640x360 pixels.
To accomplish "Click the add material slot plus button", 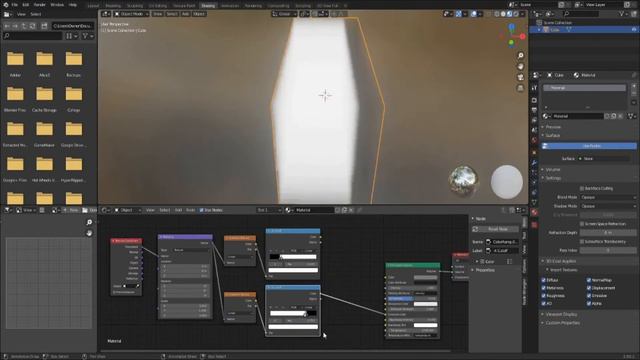I will pos(633,87).
